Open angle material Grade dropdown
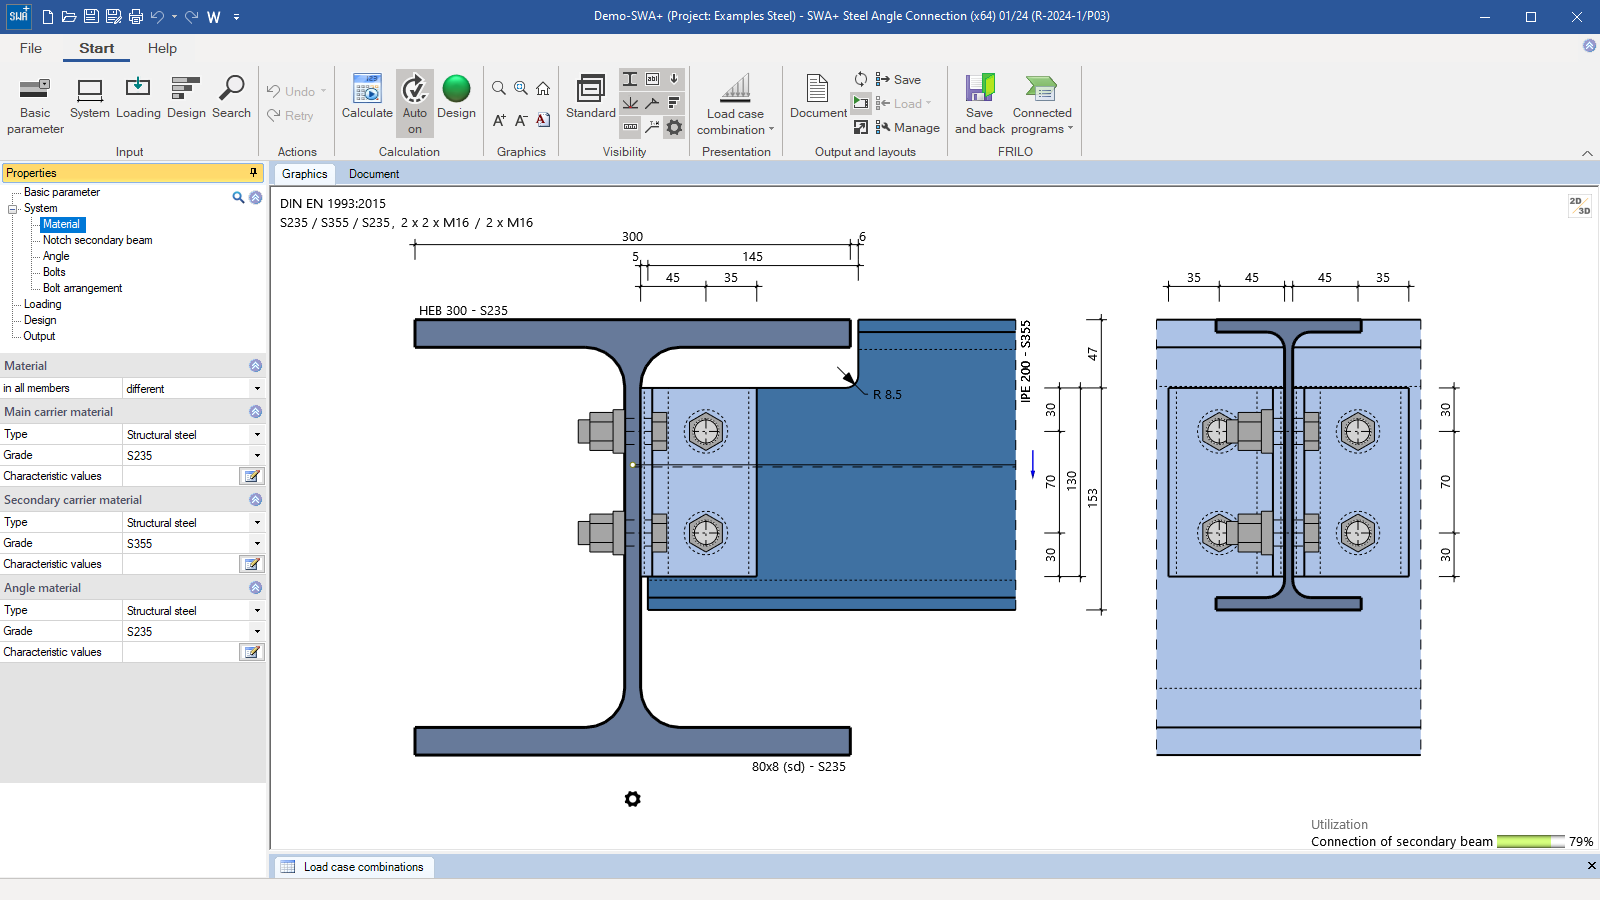Screen dimensions: 1600x900 [x=257, y=631]
